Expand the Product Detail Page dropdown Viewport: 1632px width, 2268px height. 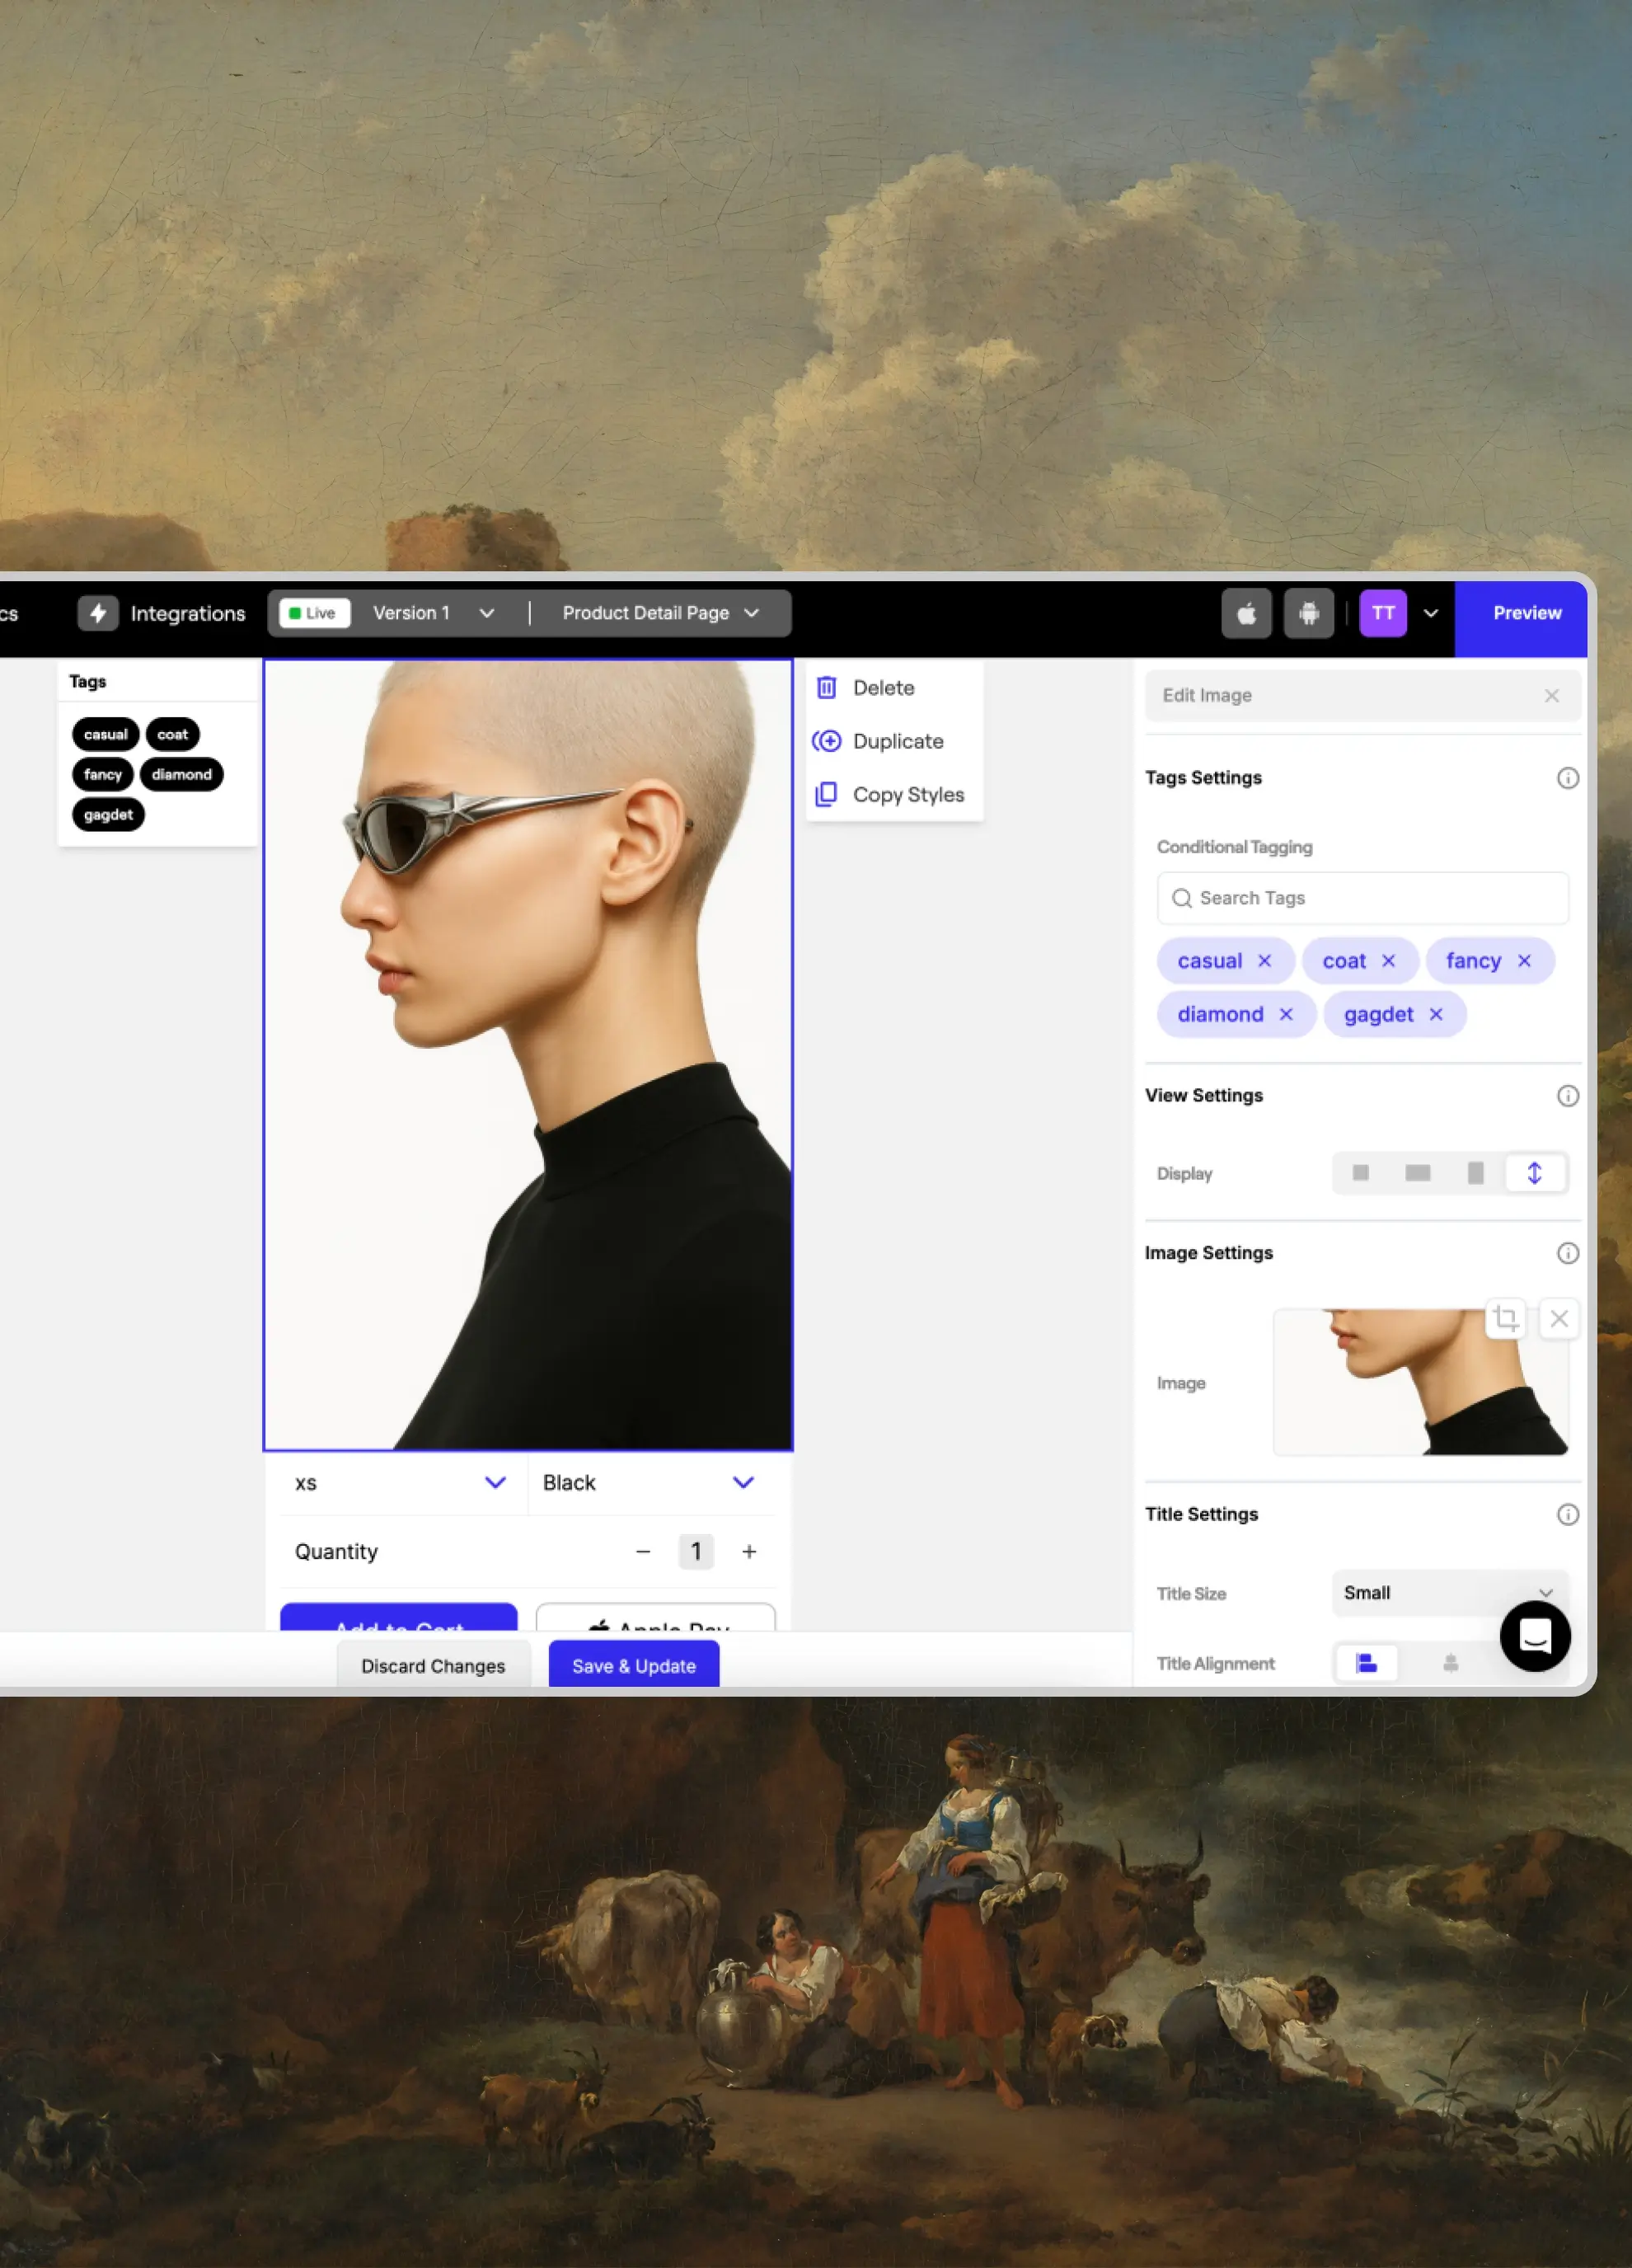click(x=660, y=613)
